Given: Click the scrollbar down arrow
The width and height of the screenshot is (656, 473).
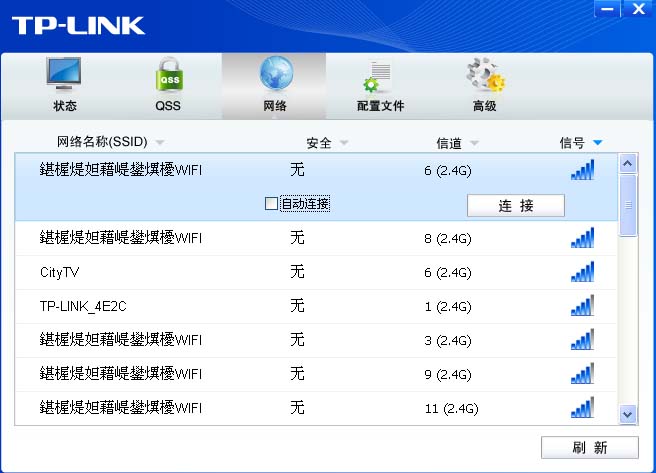Looking at the screenshot, I should tap(628, 414).
